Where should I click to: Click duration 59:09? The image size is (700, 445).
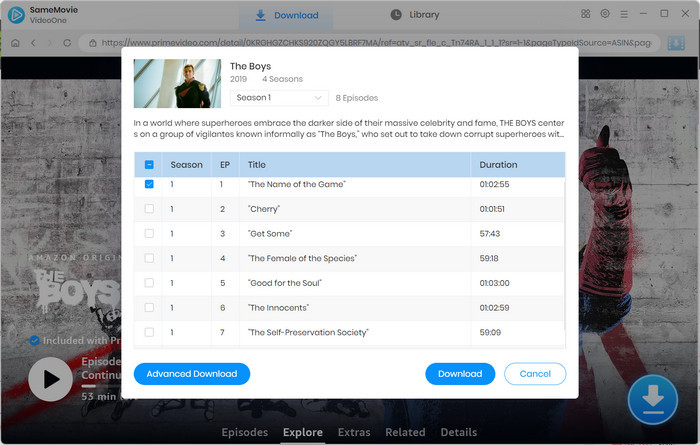pos(490,332)
